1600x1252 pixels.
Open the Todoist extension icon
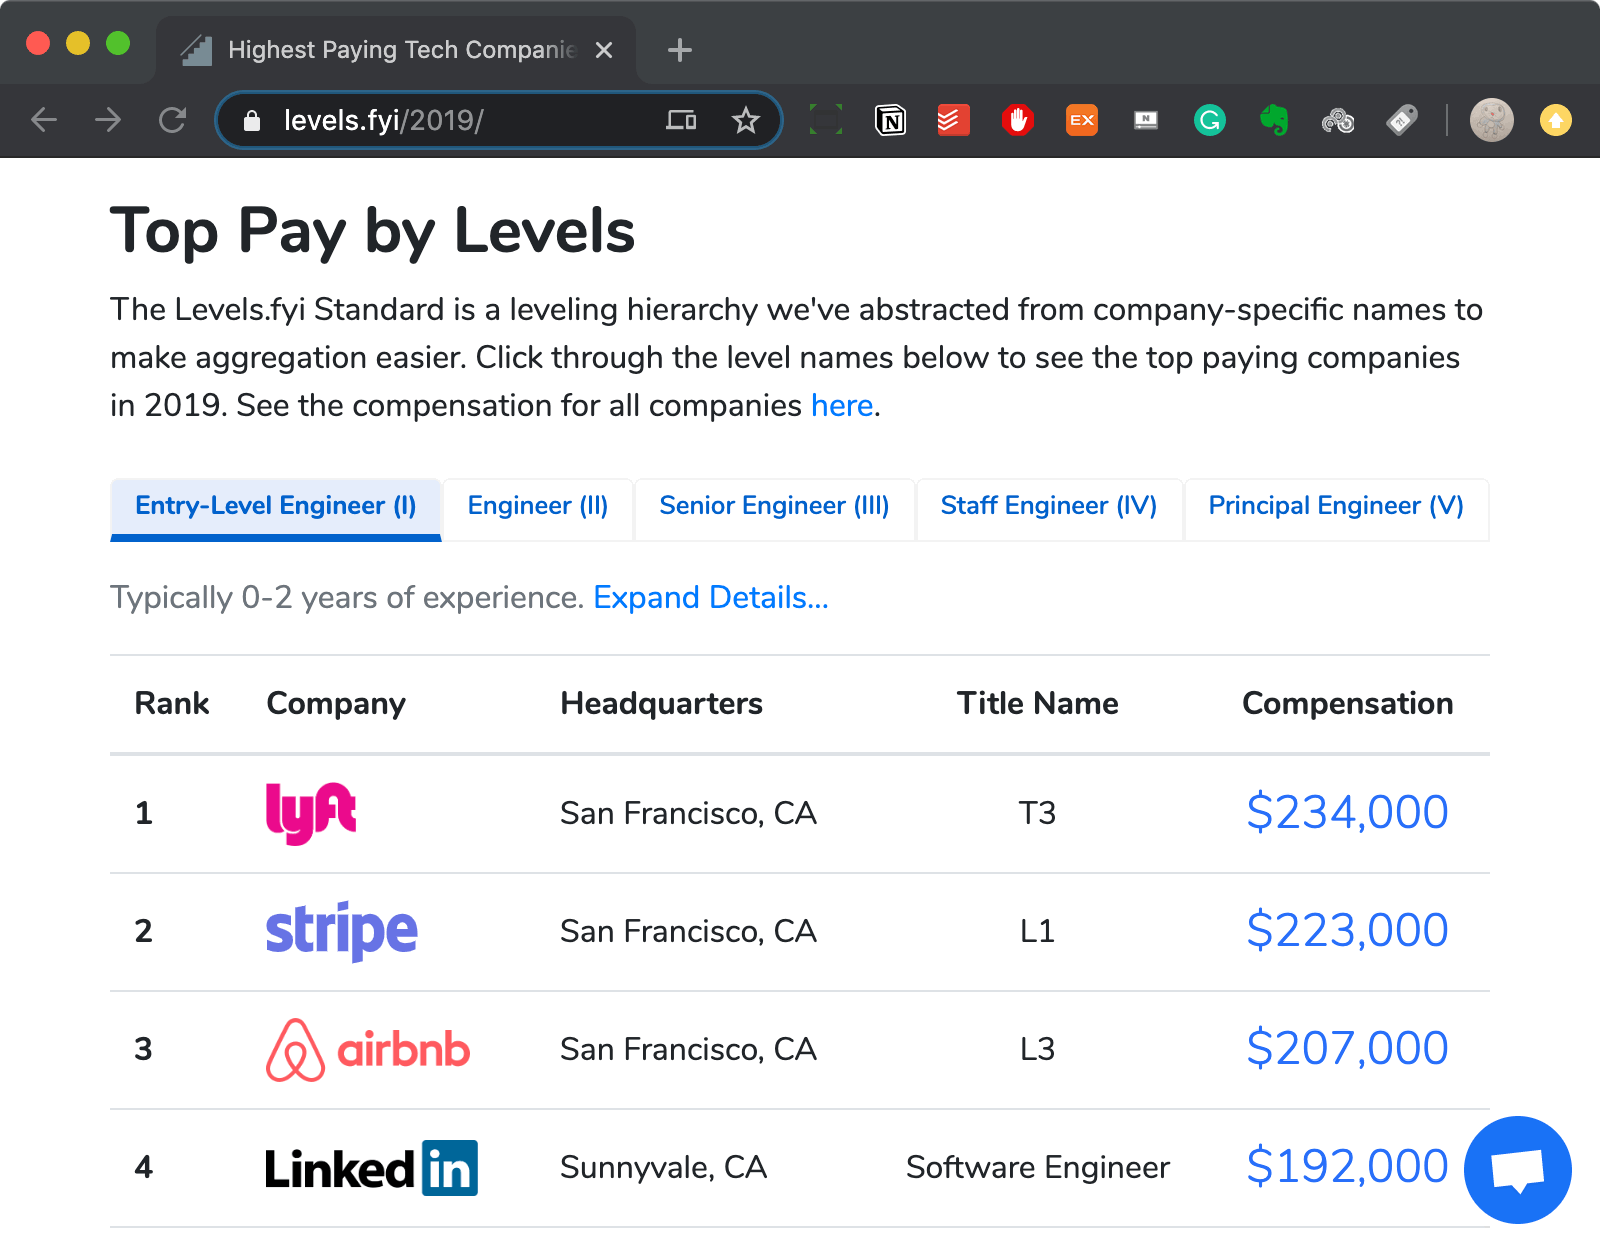(953, 120)
